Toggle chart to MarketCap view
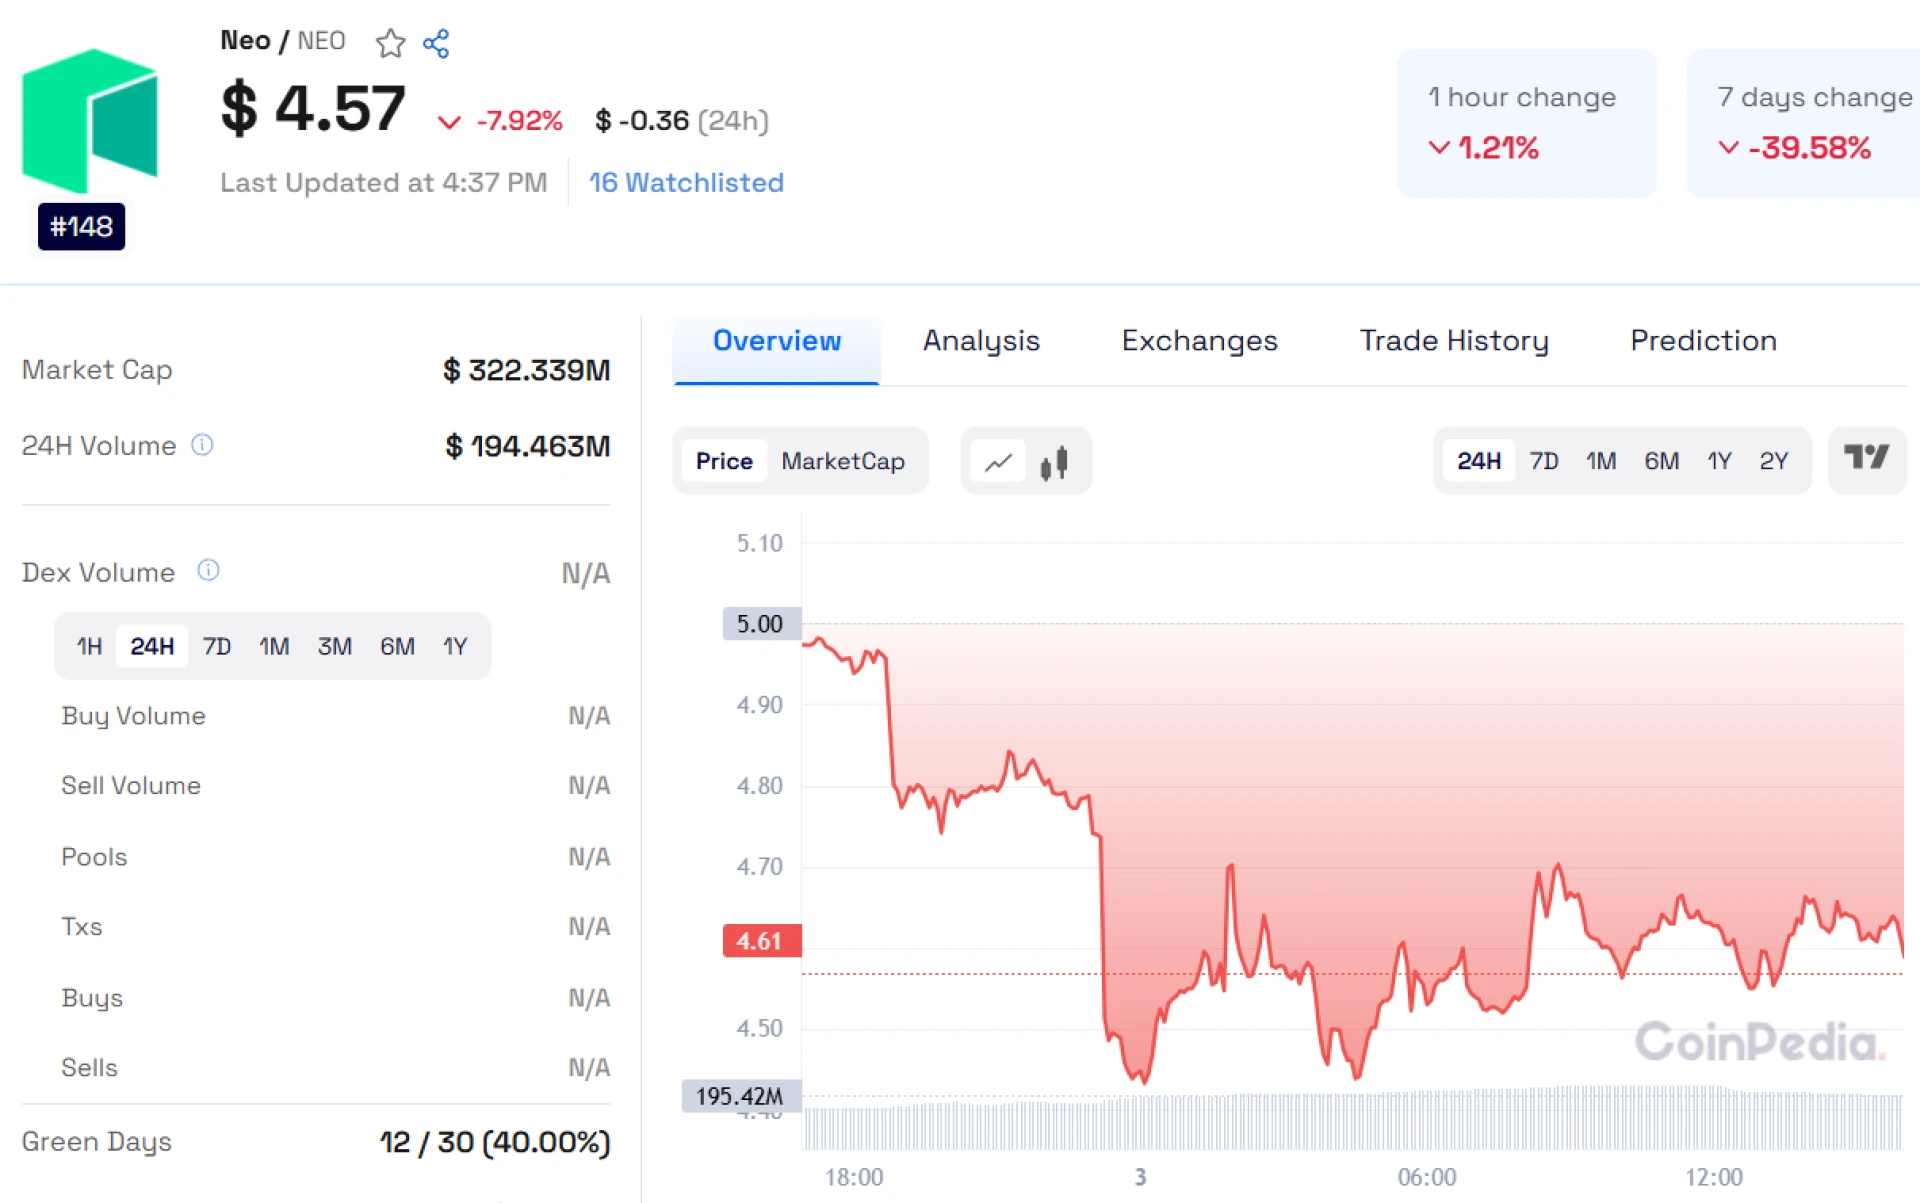Viewport: 1920px width, 1203px height. (x=842, y=461)
